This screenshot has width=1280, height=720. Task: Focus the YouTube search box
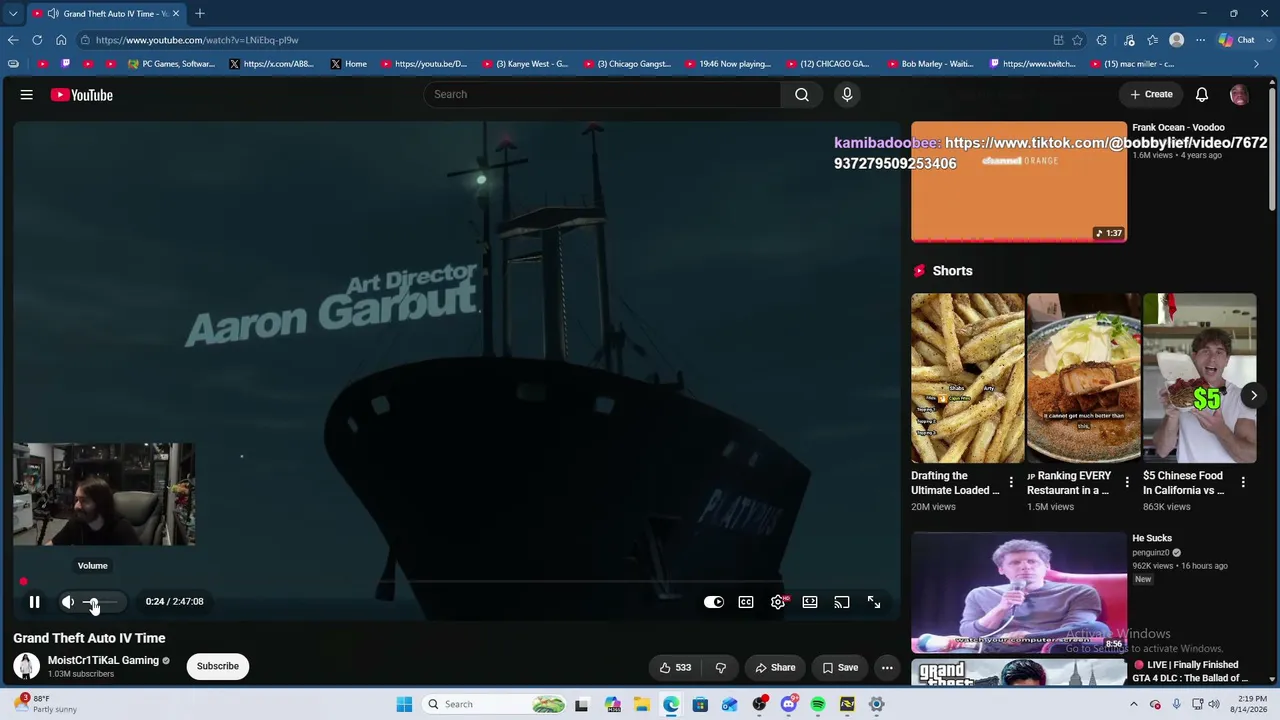click(601, 94)
